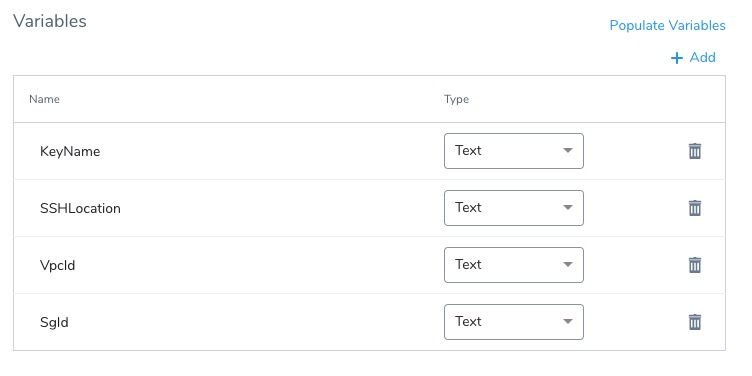Edit the KeyName name field
The height and width of the screenshot is (376, 752).
(70, 152)
